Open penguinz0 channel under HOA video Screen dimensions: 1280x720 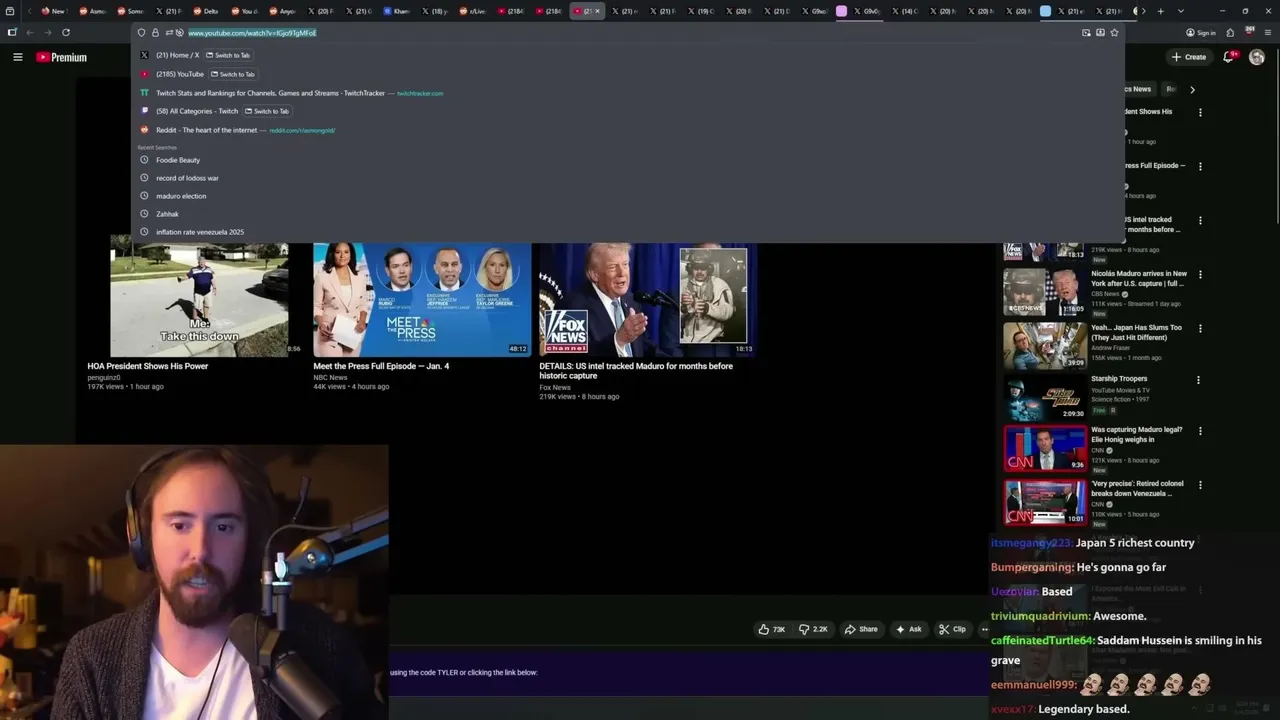tap(104, 377)
